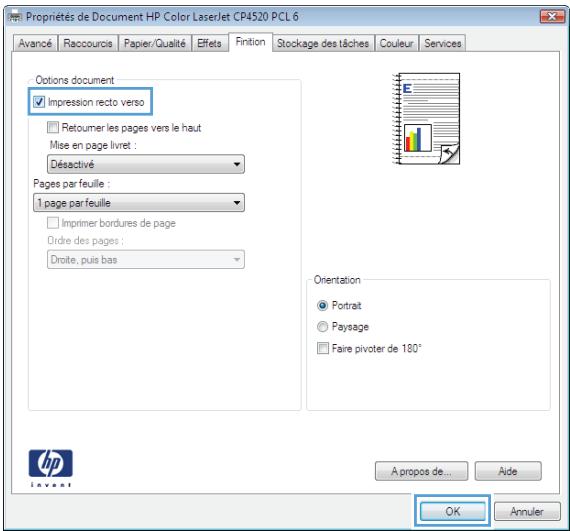570x531 pixels.
Task: Click the Options document group title
Action: coord(75,80)
